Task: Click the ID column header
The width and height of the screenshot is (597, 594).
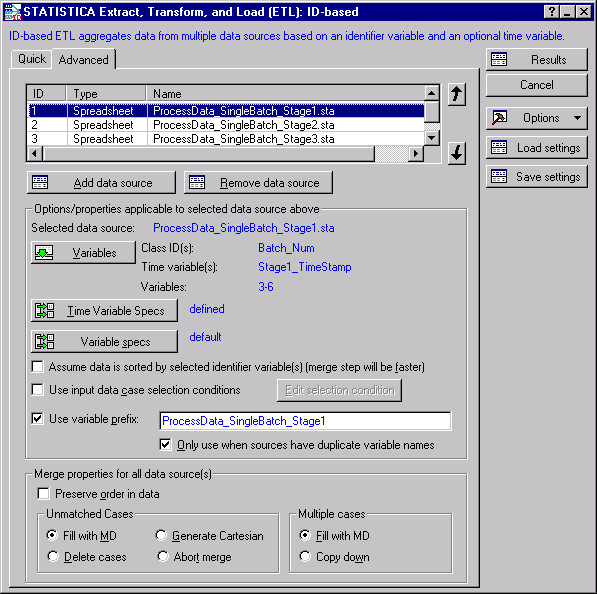Action: click(46, 94)
